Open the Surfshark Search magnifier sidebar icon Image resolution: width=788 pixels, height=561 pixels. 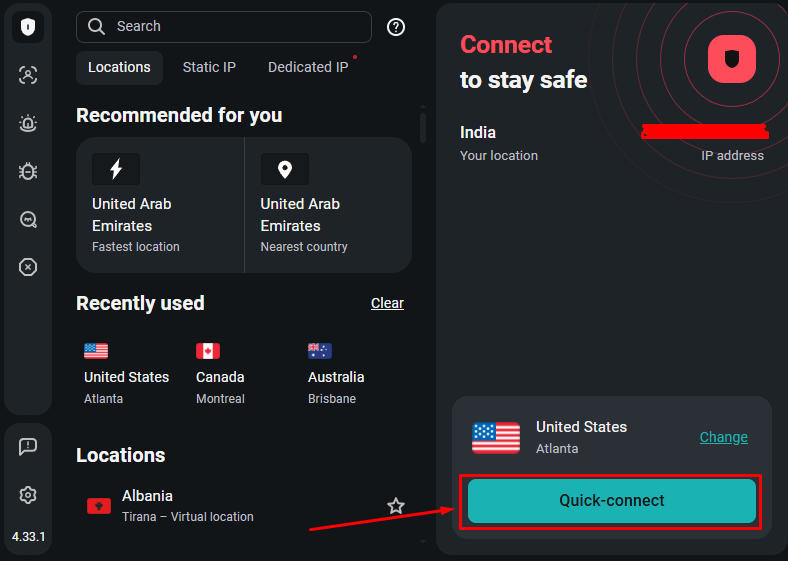[x=28, y=219]
